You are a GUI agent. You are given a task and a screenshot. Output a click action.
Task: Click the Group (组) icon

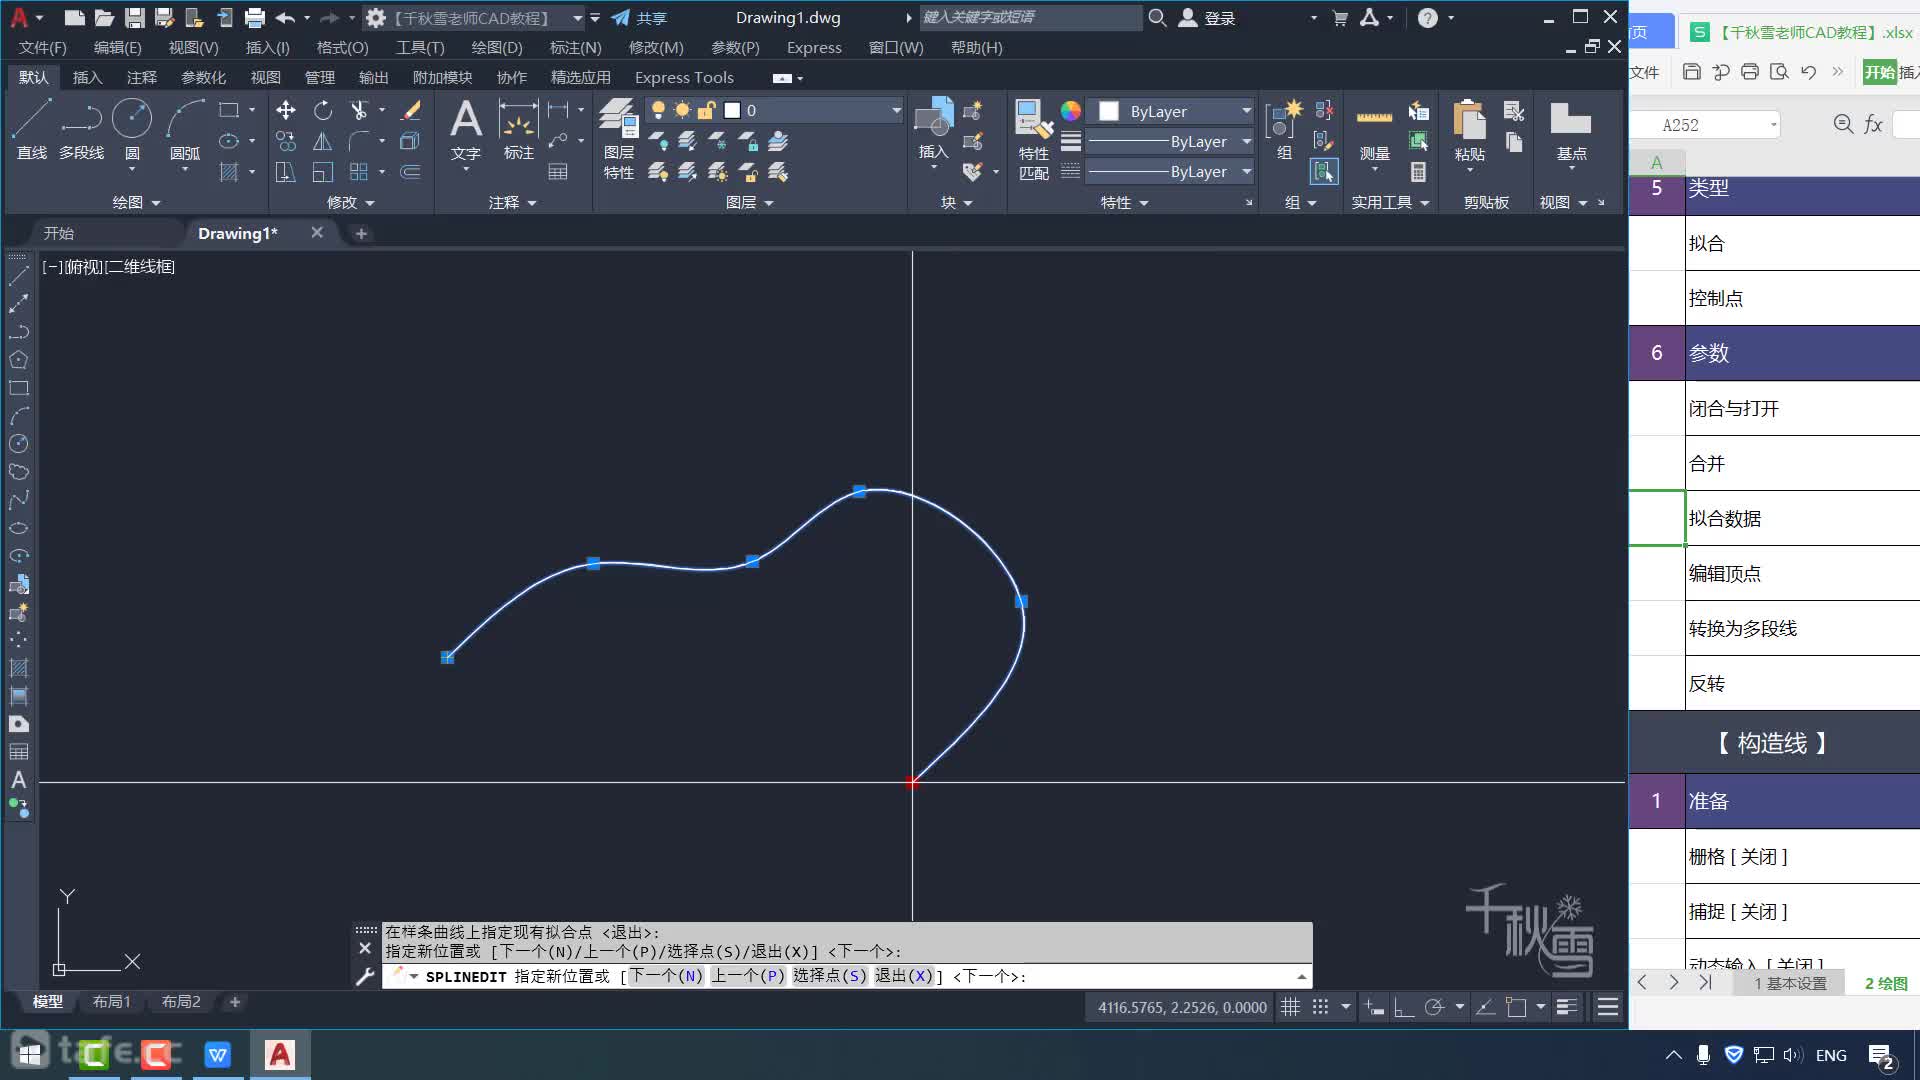pyautogui.click(x=1284, y=130)
